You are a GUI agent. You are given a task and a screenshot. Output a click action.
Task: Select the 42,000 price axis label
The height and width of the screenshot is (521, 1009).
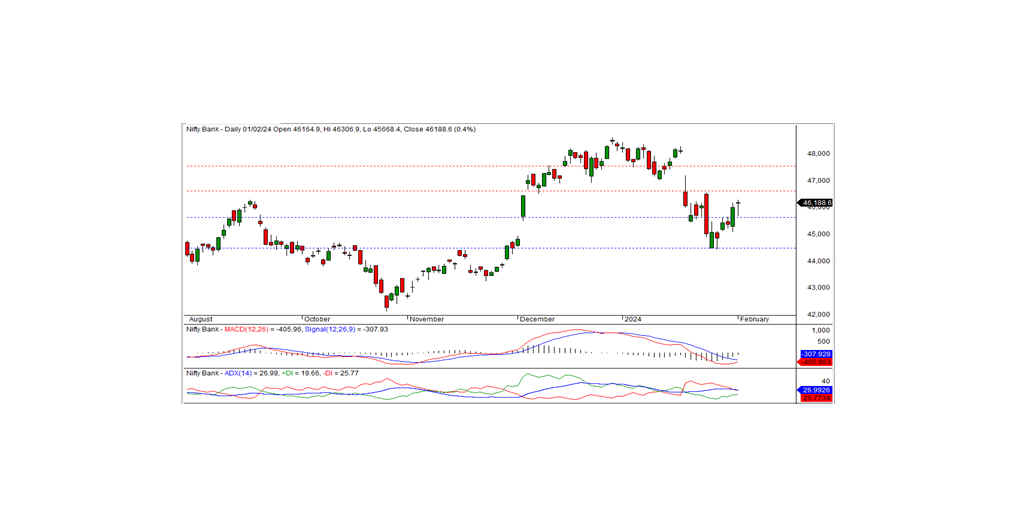(820, 315)
